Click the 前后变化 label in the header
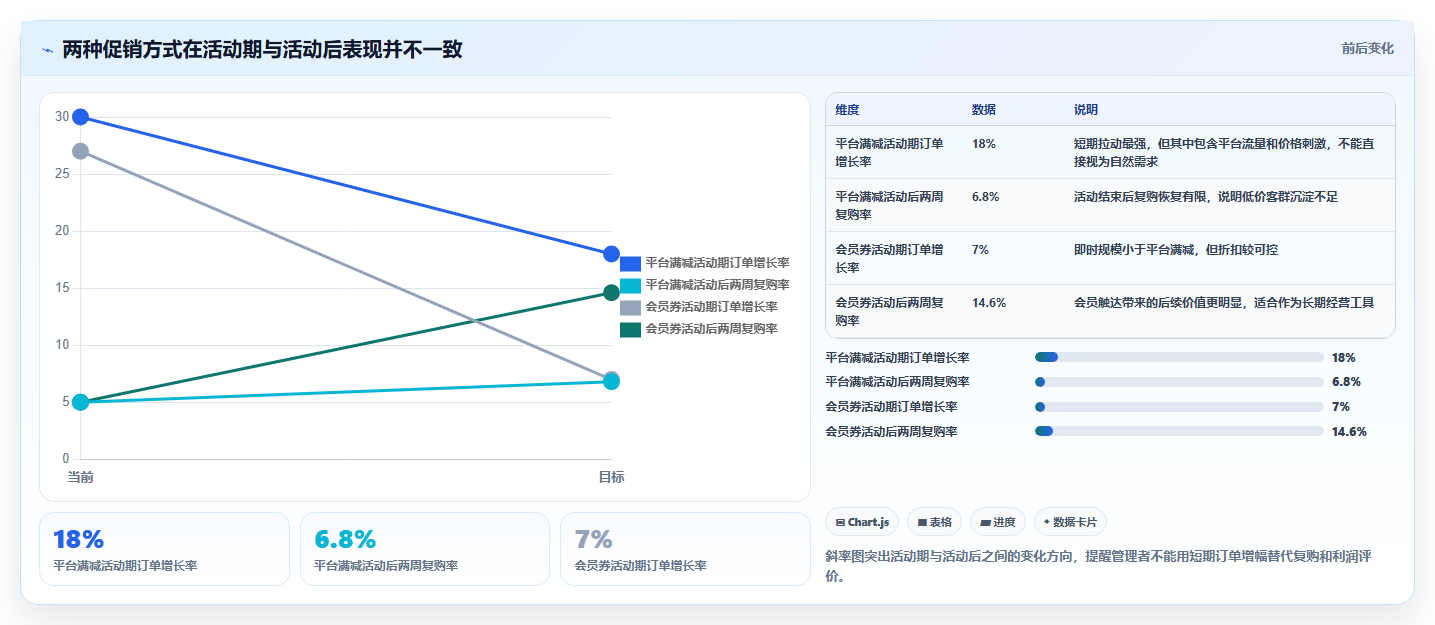The height and width of the screenshot is (625, 1435). pyautogui.click(x=1367, y=48)
